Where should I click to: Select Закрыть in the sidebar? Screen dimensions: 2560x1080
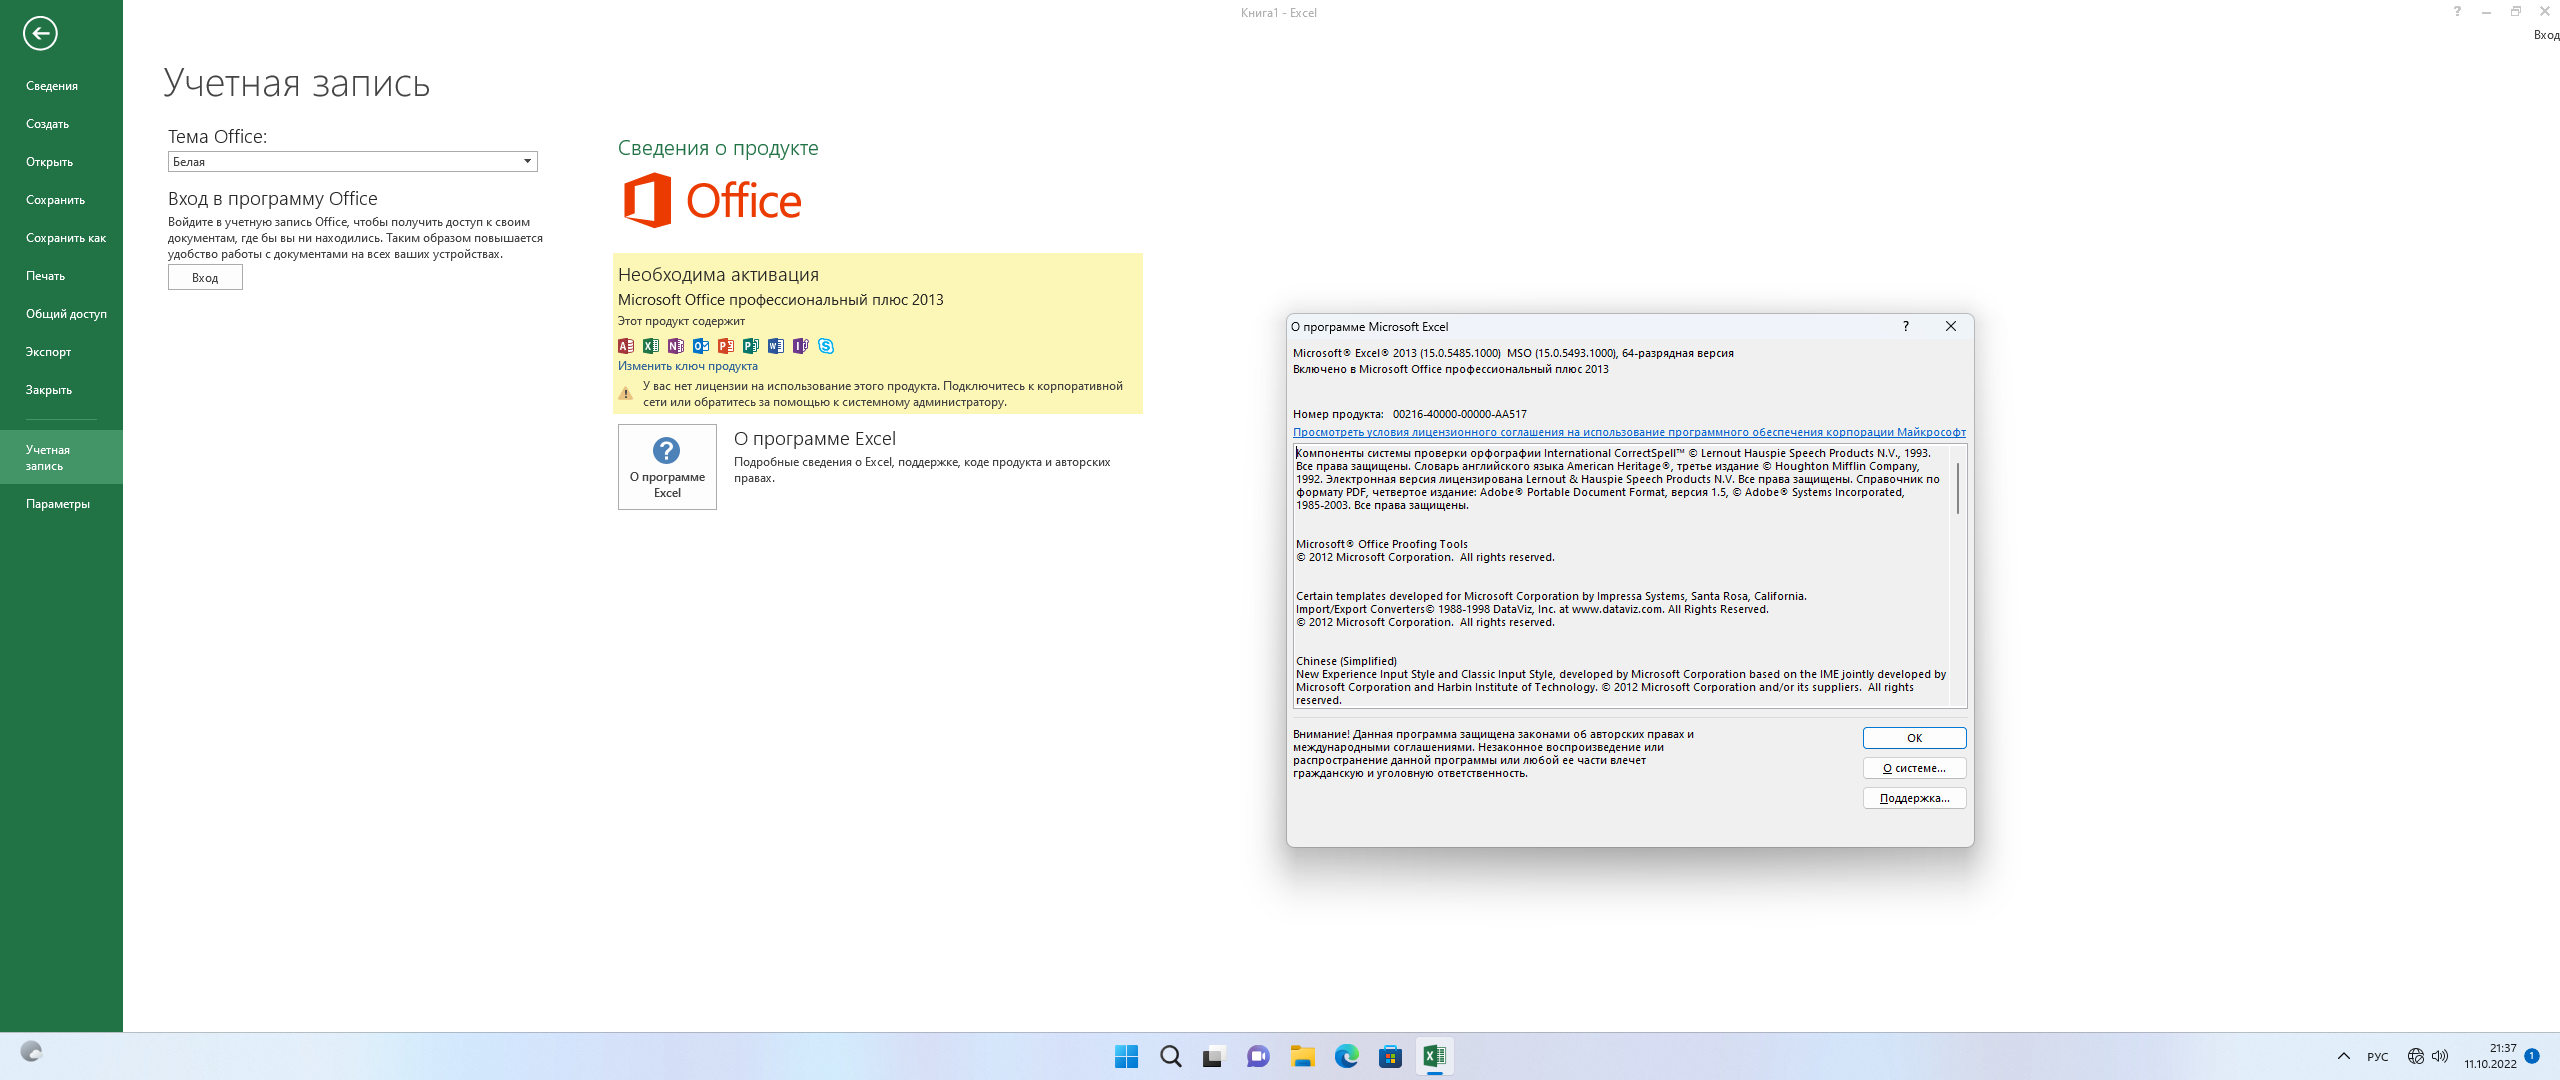(61, 390)
